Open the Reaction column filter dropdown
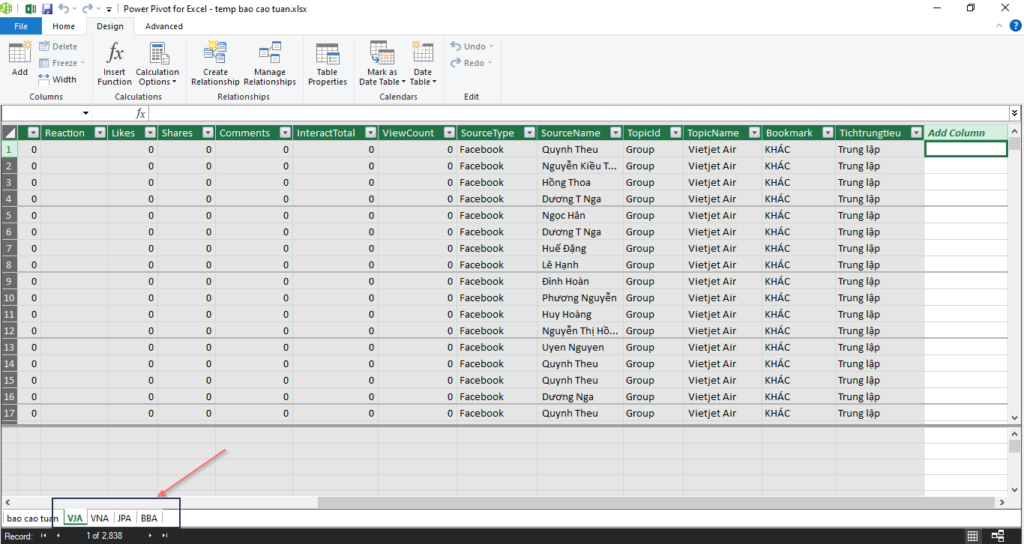The image size is (1024, 544). pos(100,133)
